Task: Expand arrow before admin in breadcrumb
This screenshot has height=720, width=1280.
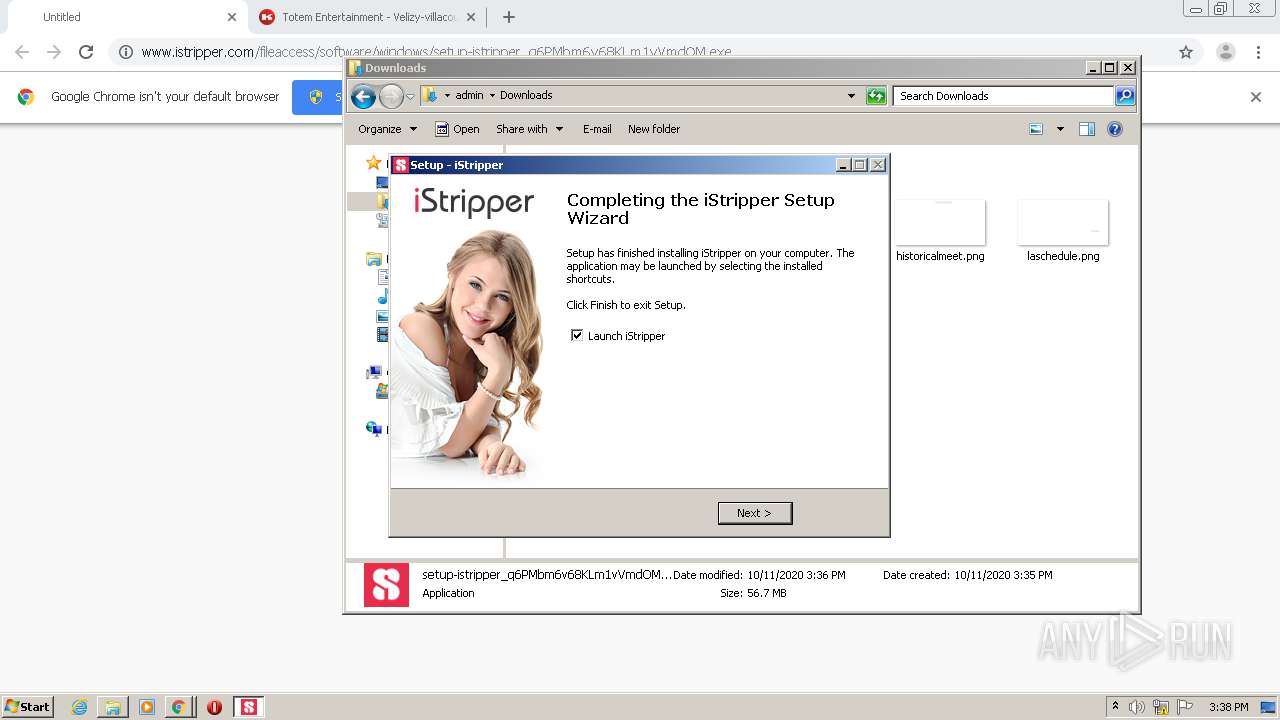Action: click(447, 96)
